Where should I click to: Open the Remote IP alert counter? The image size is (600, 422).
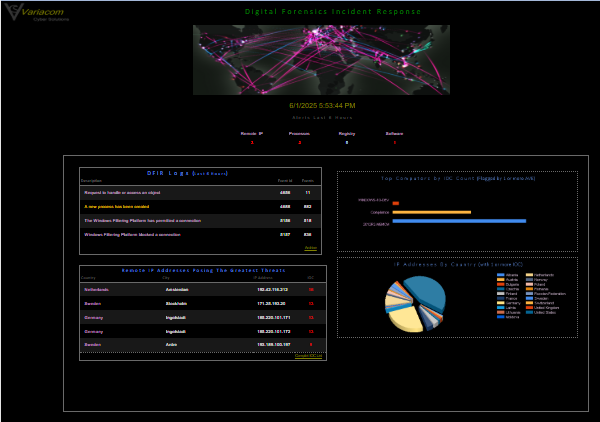point(252,142)
